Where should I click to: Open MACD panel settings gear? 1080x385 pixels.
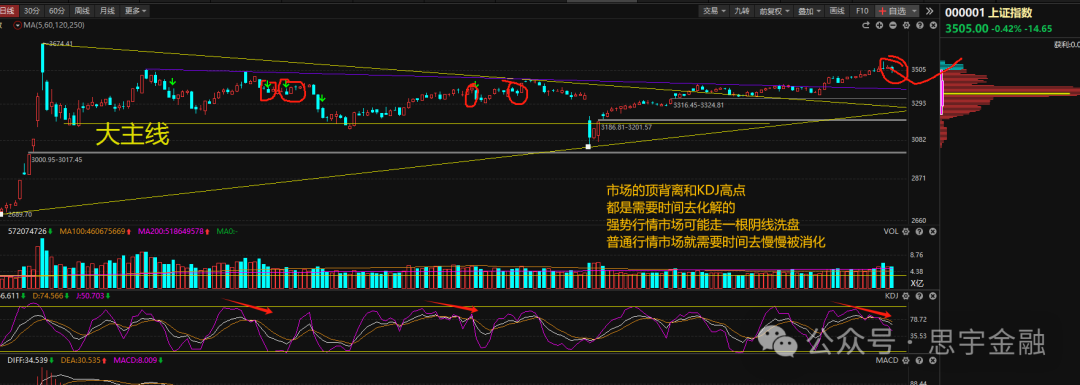(x=906, y=360)
